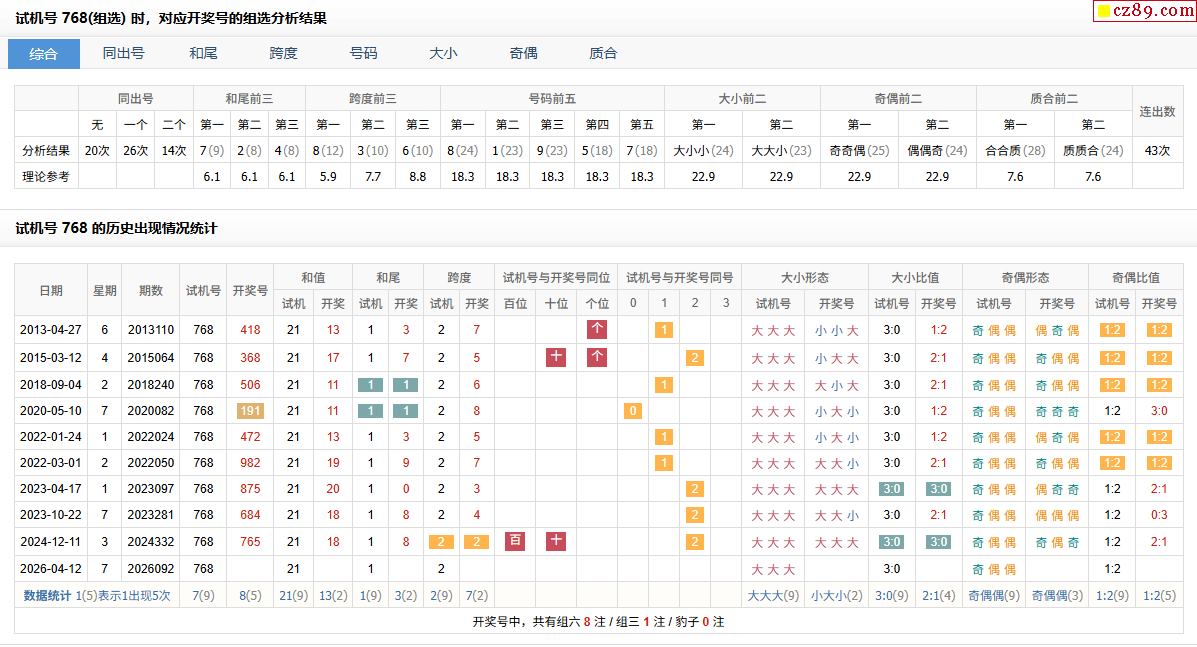Screen dimensions: 1197x647
Task: Click the red 个 badge in the 2015-03-12 row
Action: (597, 358)
